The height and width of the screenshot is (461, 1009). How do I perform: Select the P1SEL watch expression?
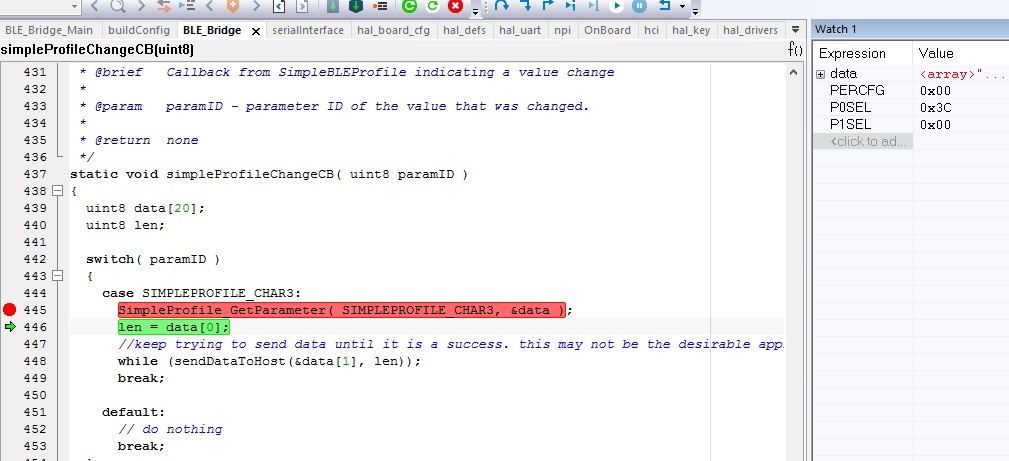(x=852, y=124)
